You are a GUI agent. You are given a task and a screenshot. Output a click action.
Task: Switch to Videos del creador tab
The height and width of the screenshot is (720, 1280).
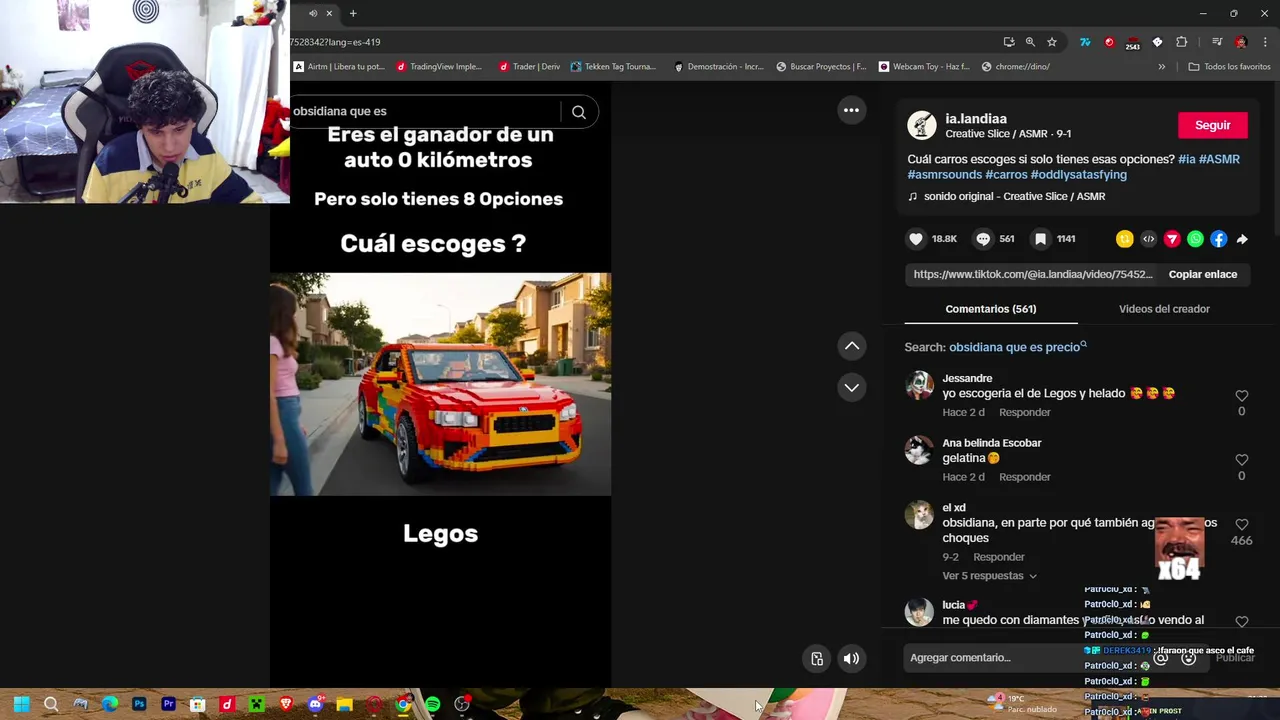coord(1164,309)
